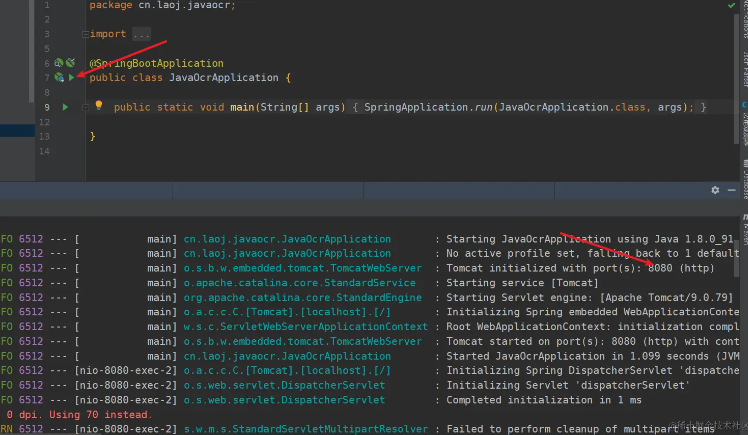This screenshot has width=748, height=435.
Task: Click the red "0 dpi. Using 70 instead" message
Action: (x=80, y=414)
